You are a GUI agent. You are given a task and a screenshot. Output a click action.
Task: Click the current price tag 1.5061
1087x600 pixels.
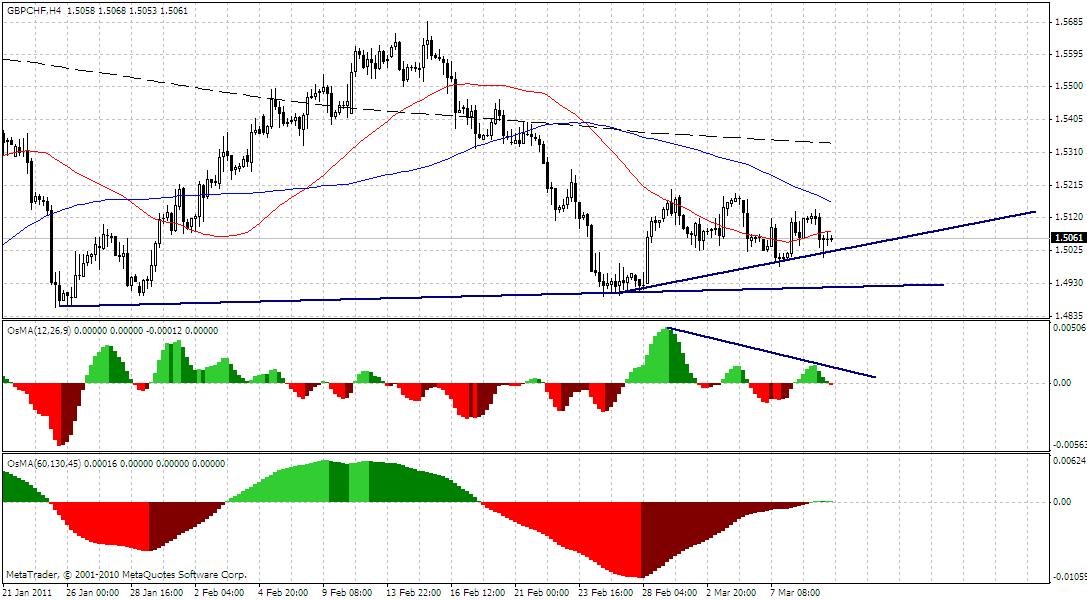click(1068, 238)
